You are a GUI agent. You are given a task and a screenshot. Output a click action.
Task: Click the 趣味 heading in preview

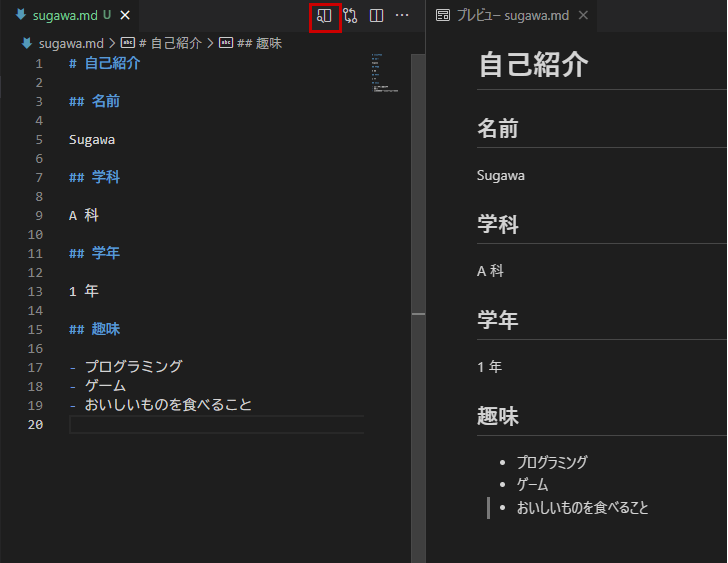pyautogui.click(x=498, y=416)
